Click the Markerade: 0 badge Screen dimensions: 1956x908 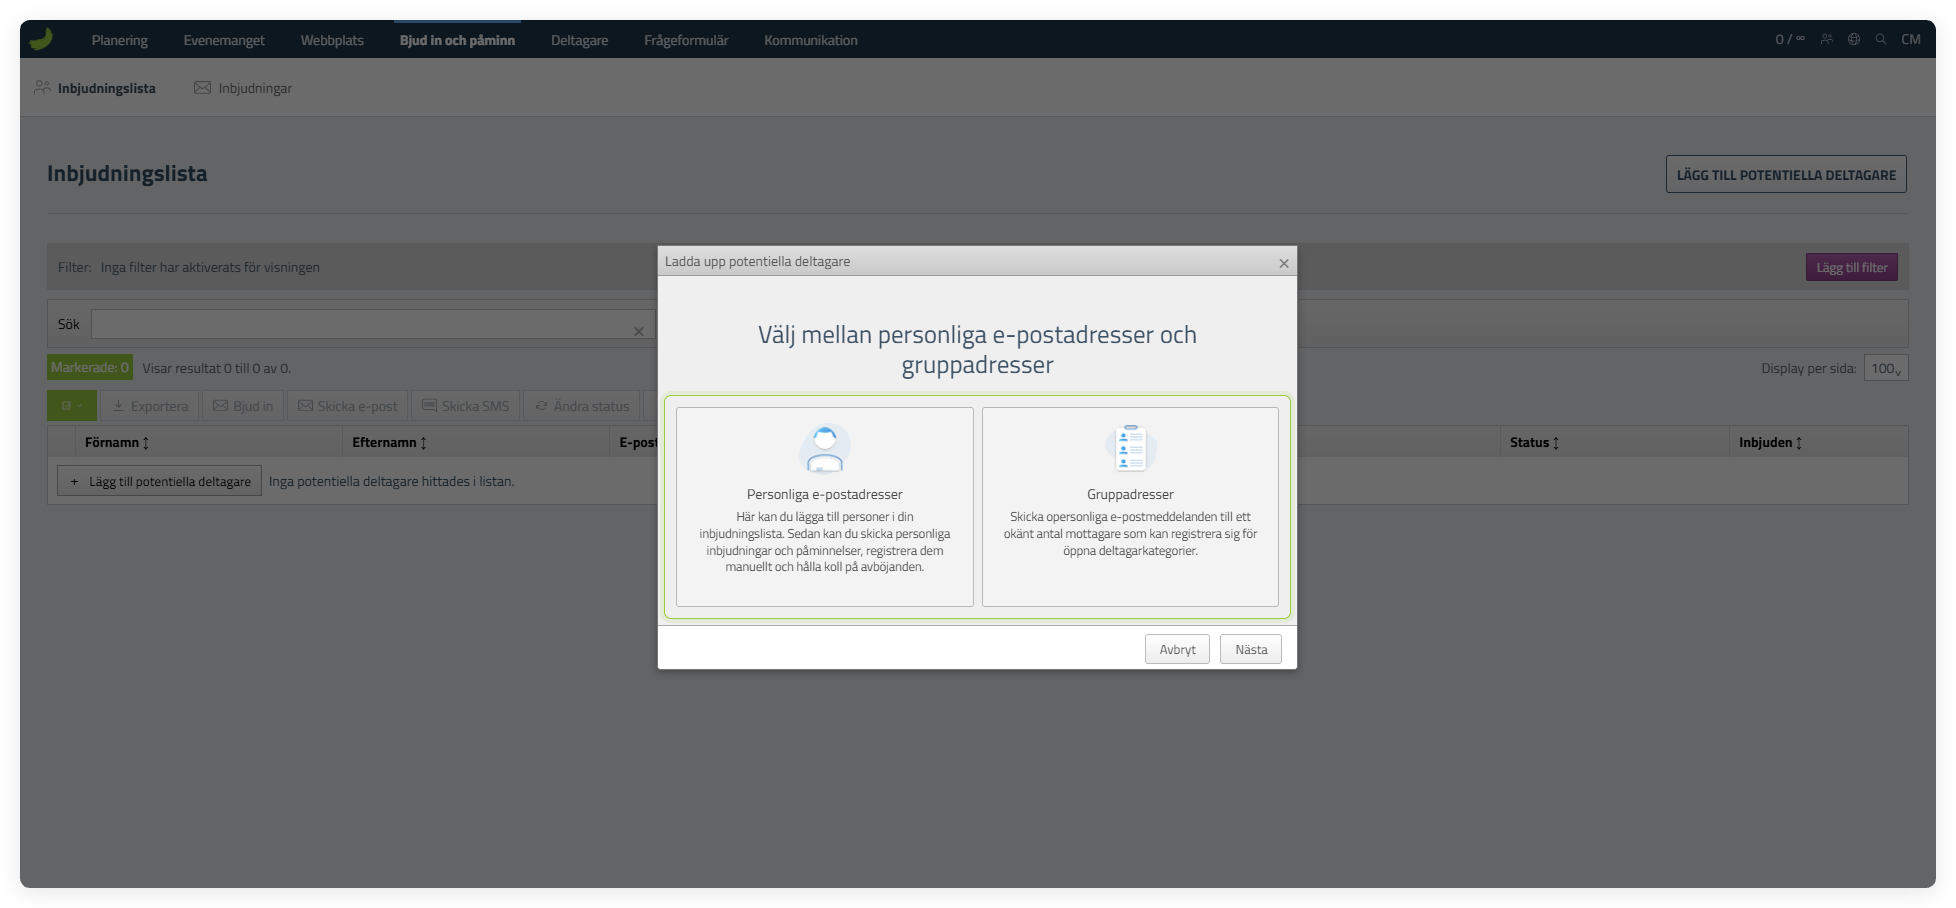(x=90, y=367)
